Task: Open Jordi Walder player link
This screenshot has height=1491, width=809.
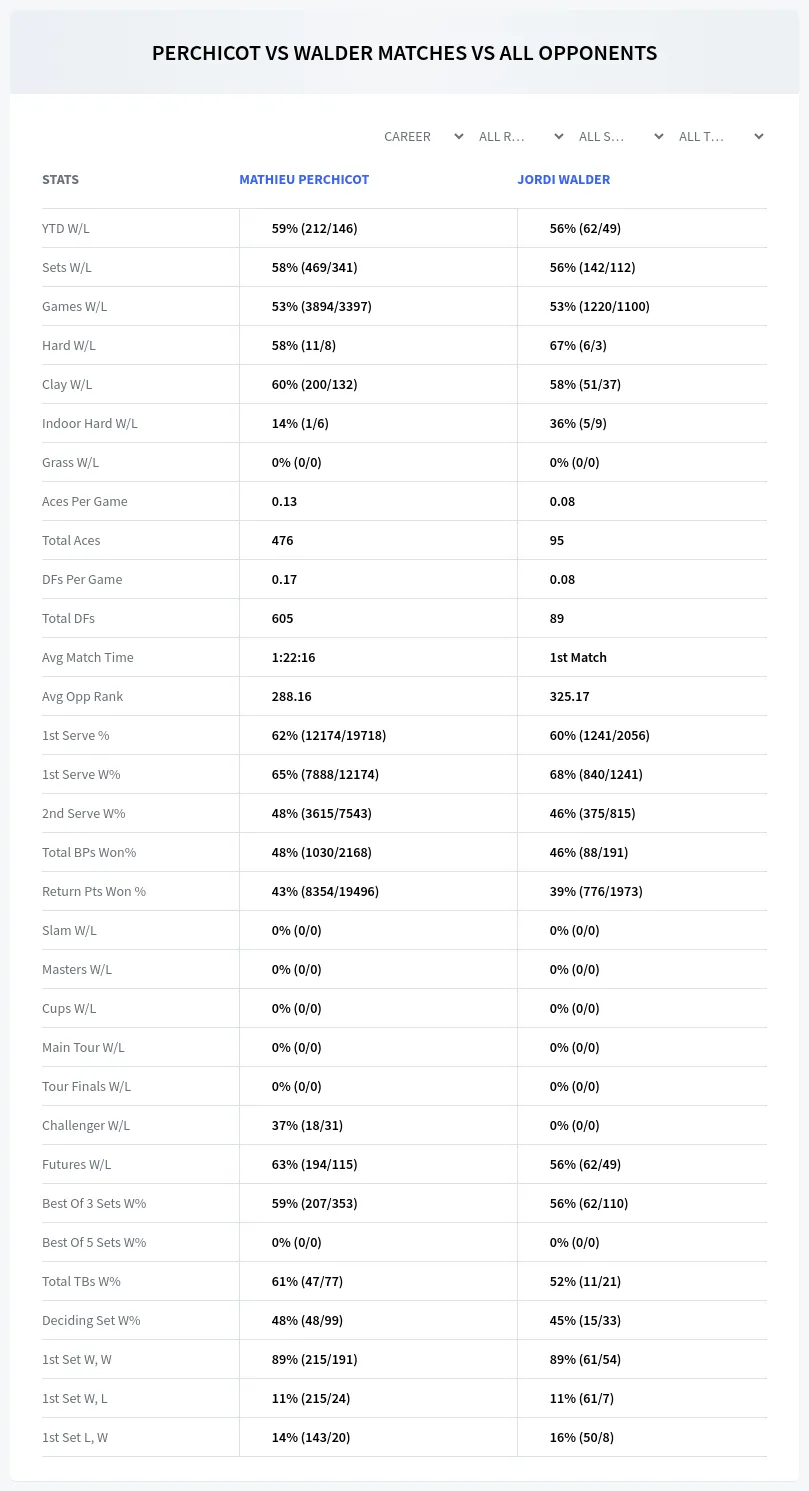Action: tap(564, 180)
